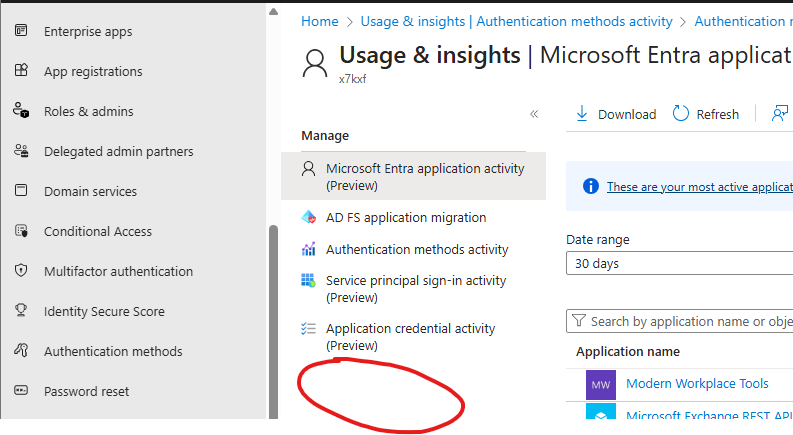Click the blue info icon in banner

(x=590, y=186)
